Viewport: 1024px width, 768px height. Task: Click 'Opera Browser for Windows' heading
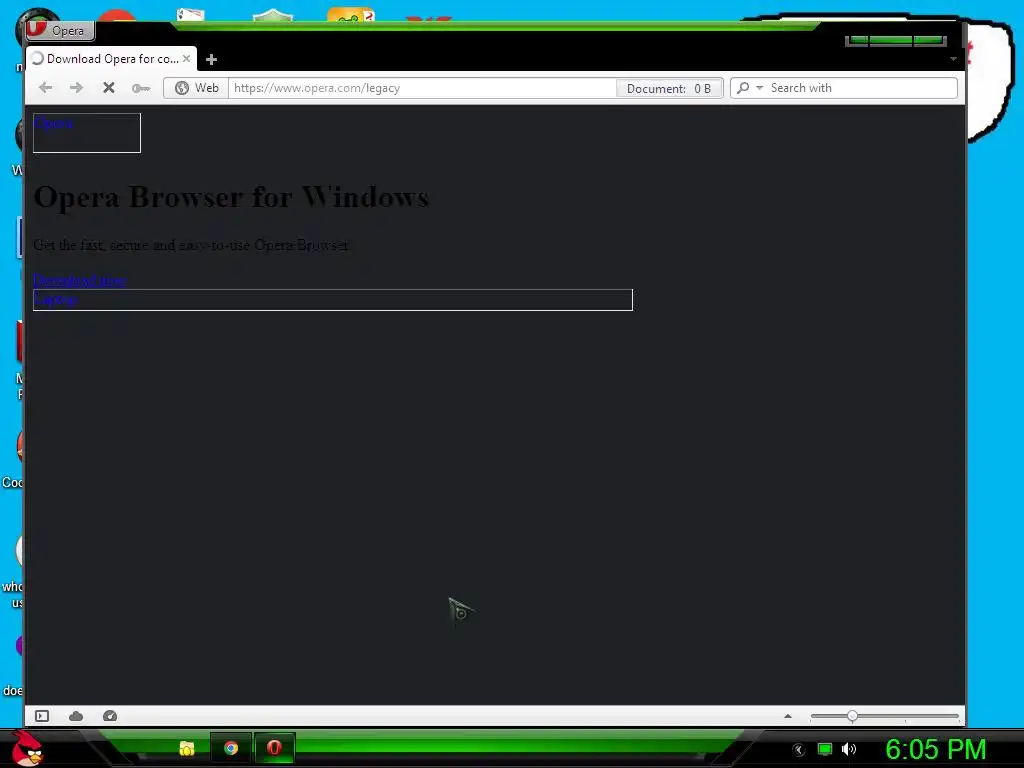coord(231,197)
